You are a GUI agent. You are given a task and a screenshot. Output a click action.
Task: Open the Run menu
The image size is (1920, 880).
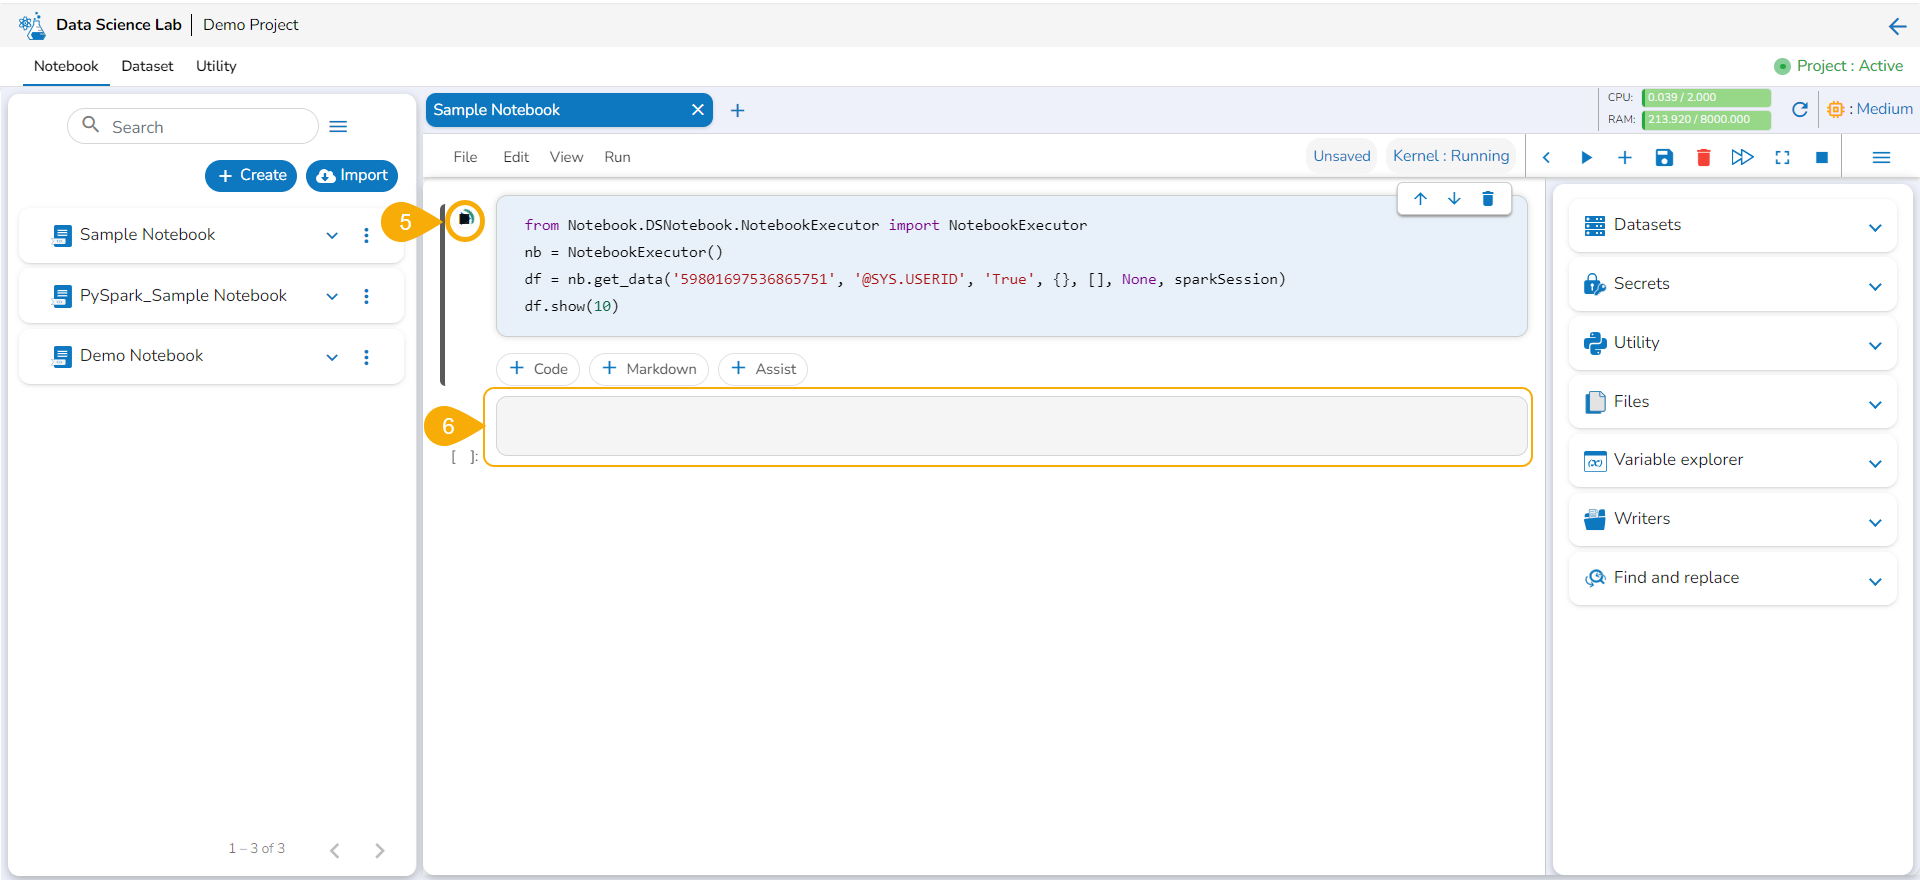coord(617,157)
